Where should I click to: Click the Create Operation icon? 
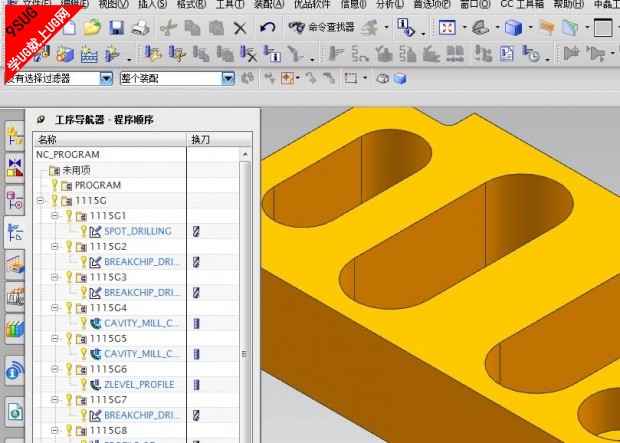pyautogui.click(x=113, y=53)
